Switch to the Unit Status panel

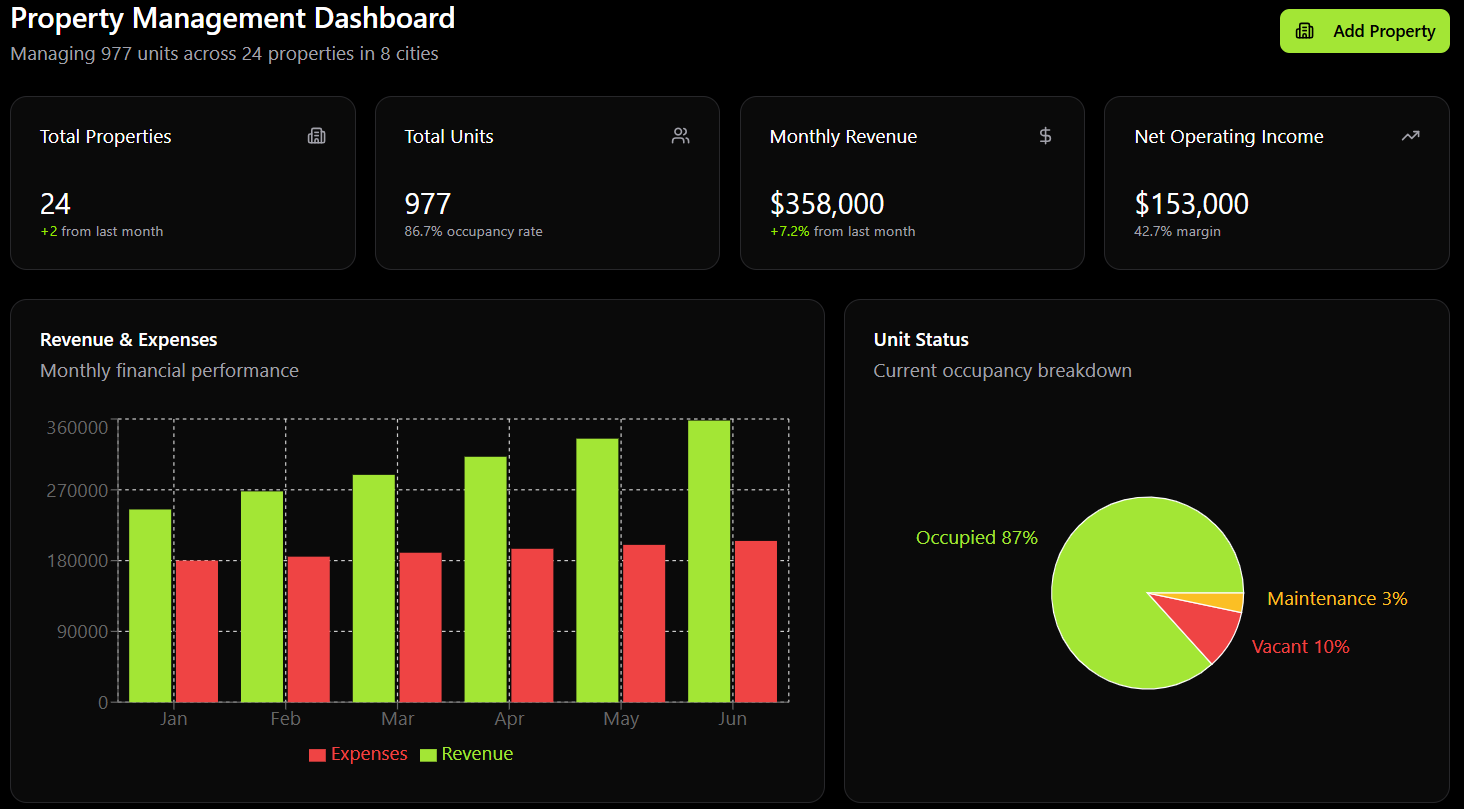[921, 339]
